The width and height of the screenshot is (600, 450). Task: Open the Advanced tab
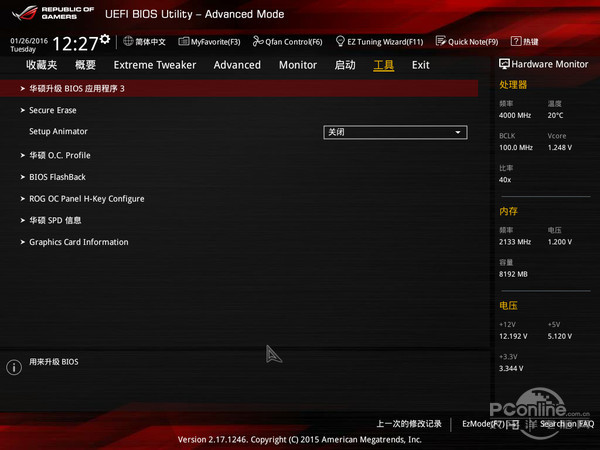point(237,65)
